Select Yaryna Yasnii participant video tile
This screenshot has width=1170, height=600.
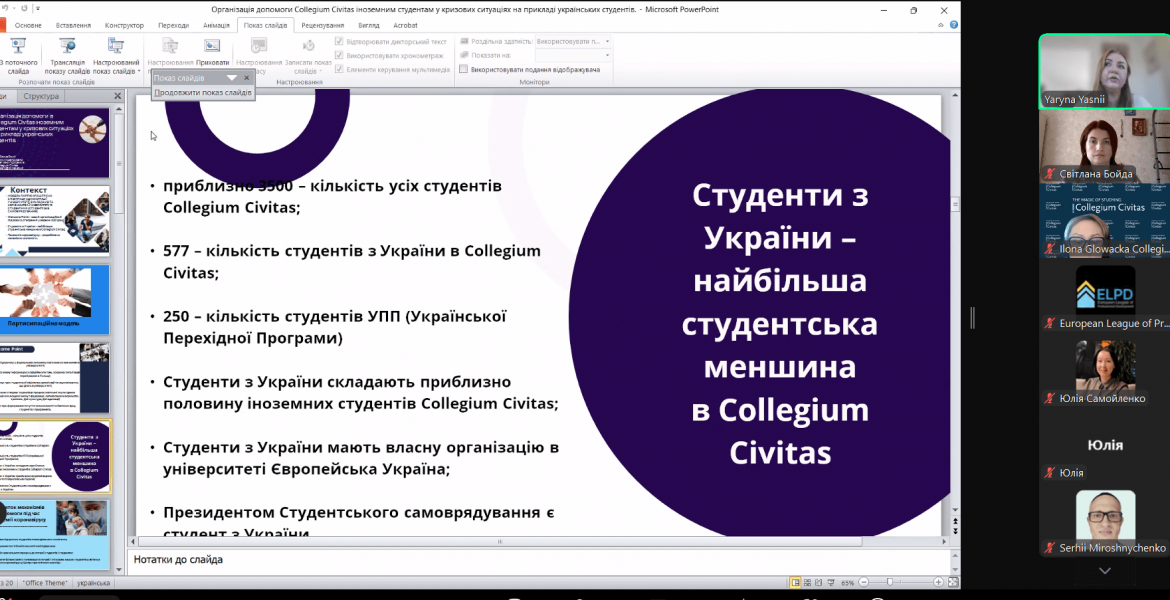[1104, 72]
